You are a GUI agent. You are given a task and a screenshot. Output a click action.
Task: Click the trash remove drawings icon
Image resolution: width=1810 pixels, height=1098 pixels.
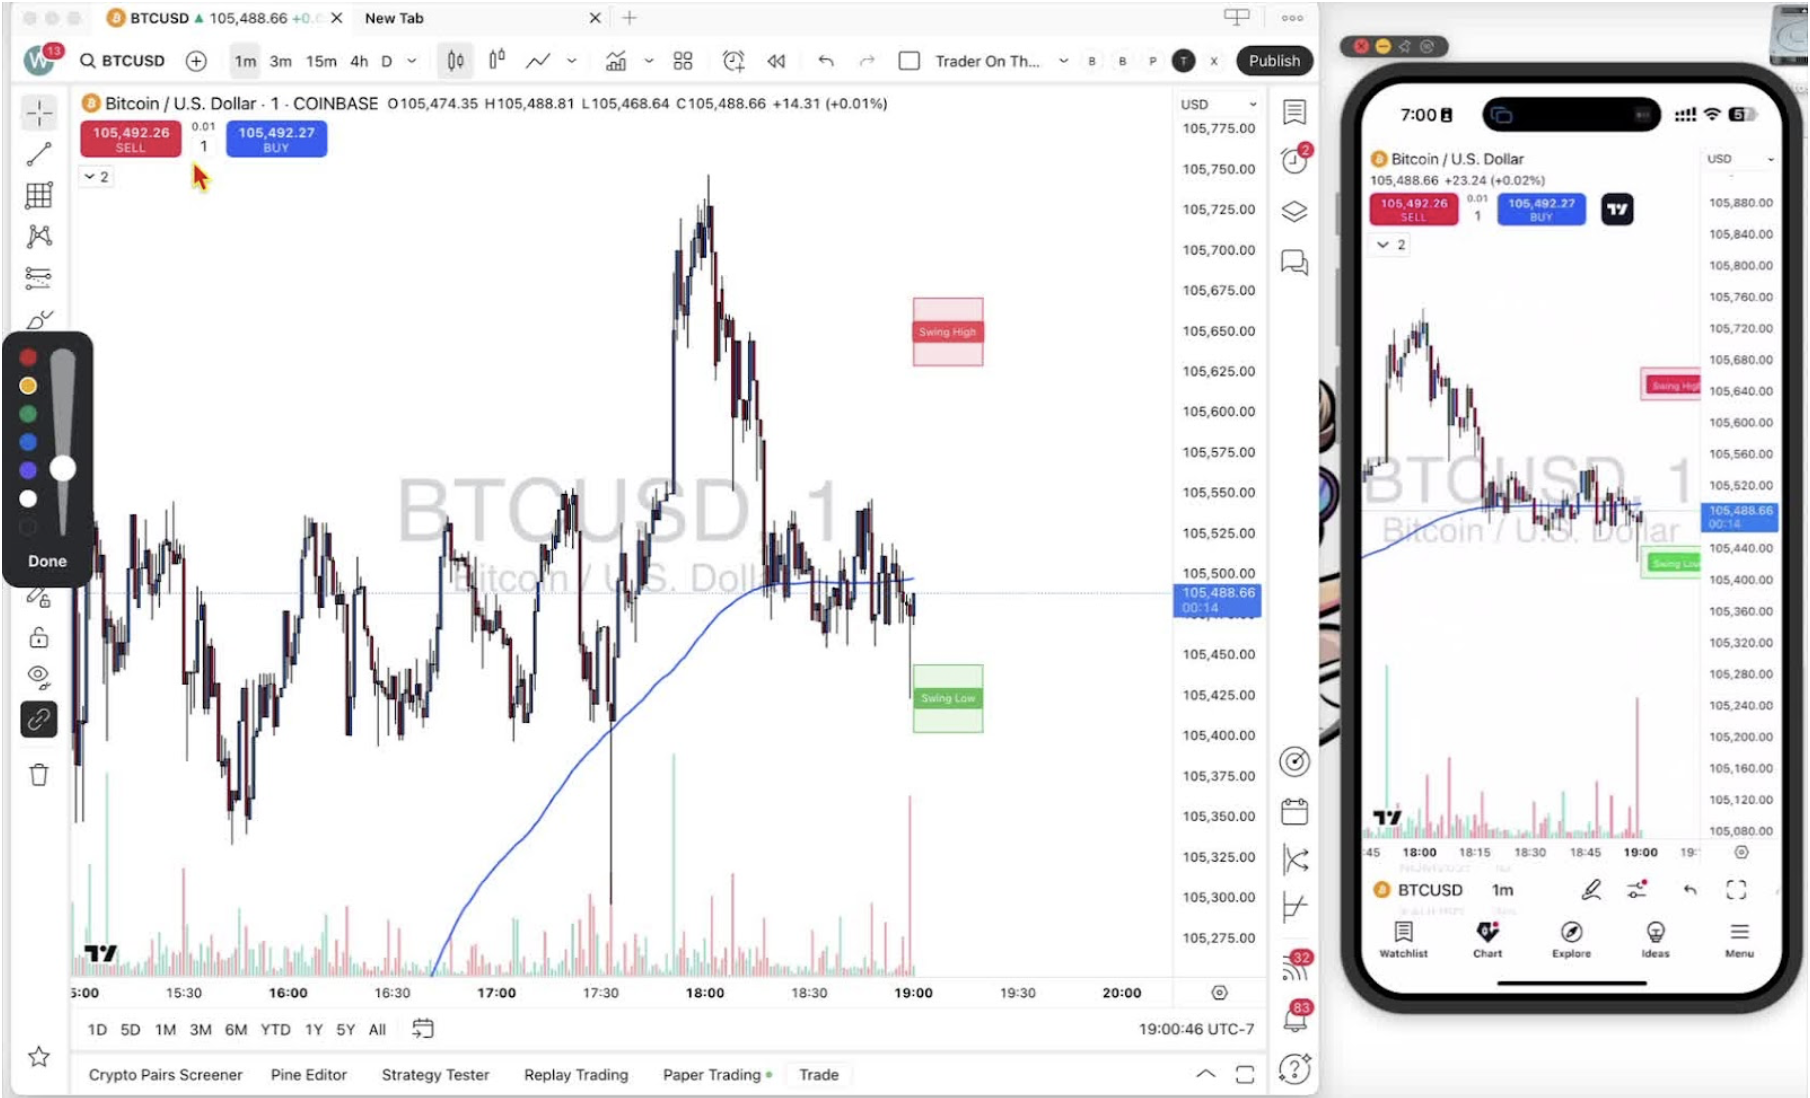pos(39,775)
